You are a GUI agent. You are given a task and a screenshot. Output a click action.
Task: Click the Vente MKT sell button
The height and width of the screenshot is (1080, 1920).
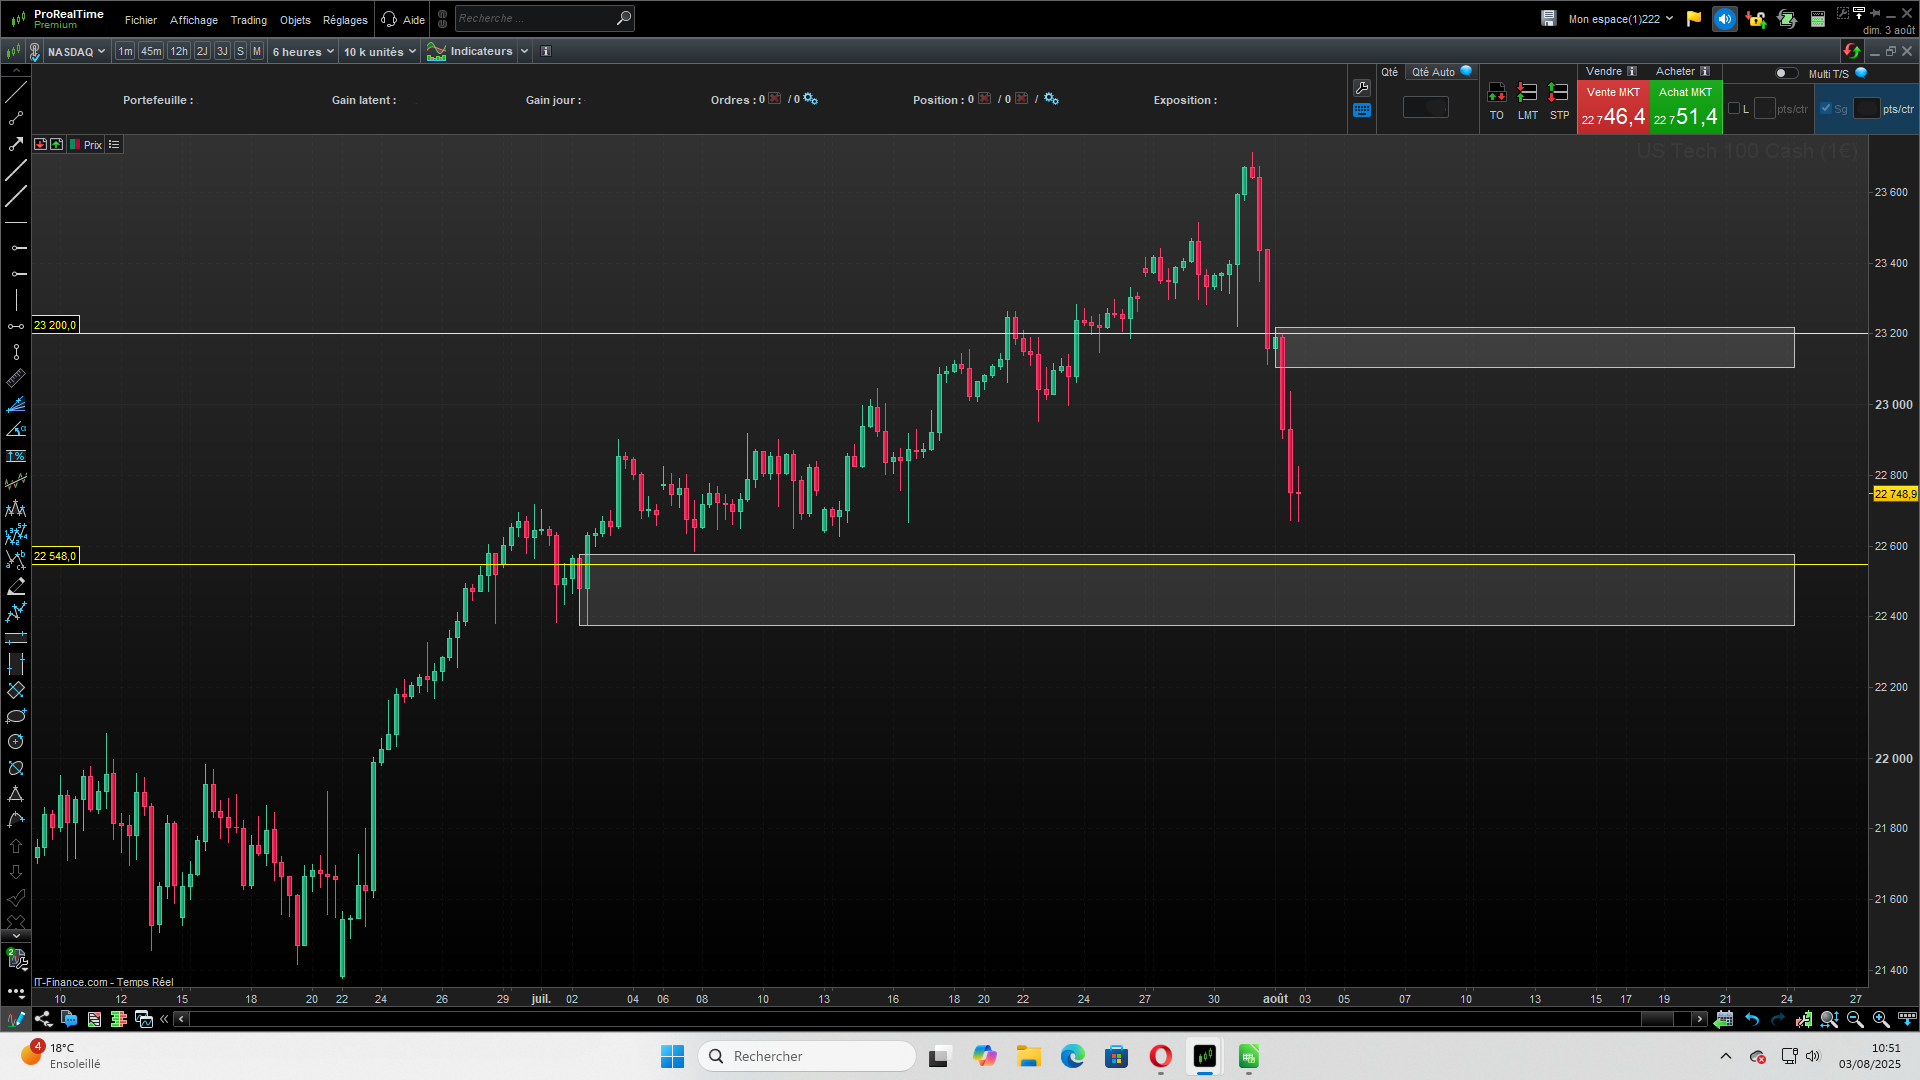click(x=1612, y=107)
